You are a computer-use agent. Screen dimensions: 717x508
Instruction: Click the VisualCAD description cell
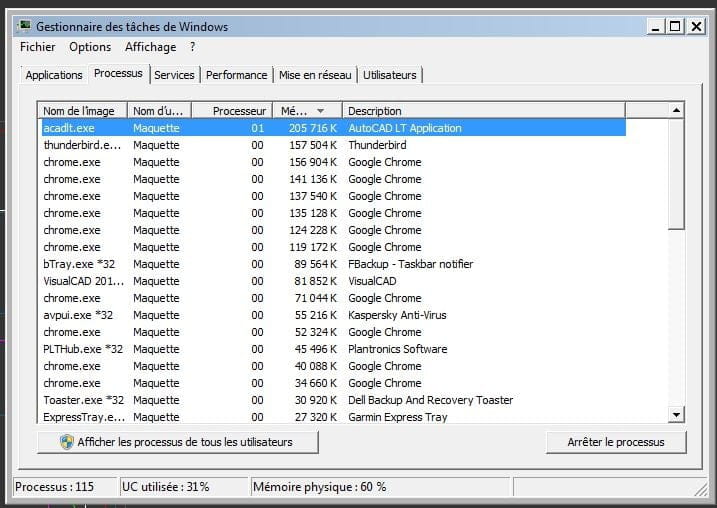pyautogui.click(x=372, y=281)
